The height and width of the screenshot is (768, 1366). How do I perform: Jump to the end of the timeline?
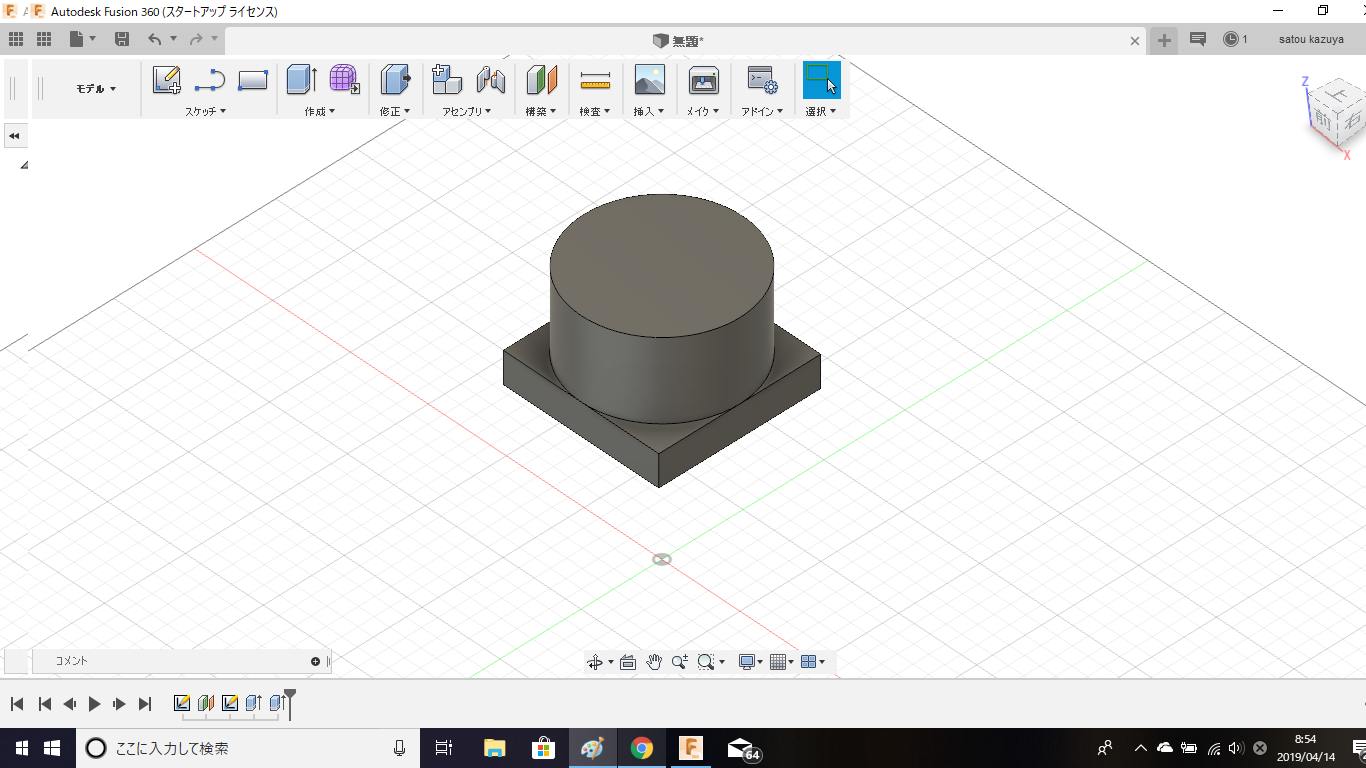145,704
